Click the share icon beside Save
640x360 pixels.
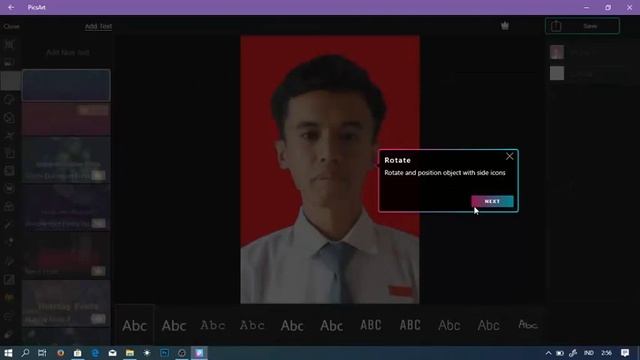click(556, 26)
